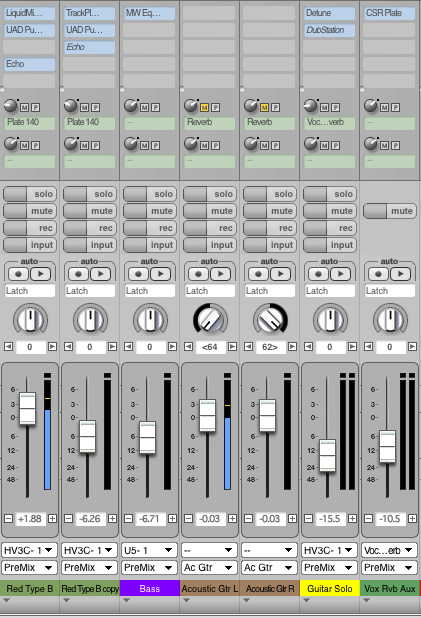Click volume value field showing -15.5
Viewport: 421px width, 618px height.
click(x=330, y=519)
